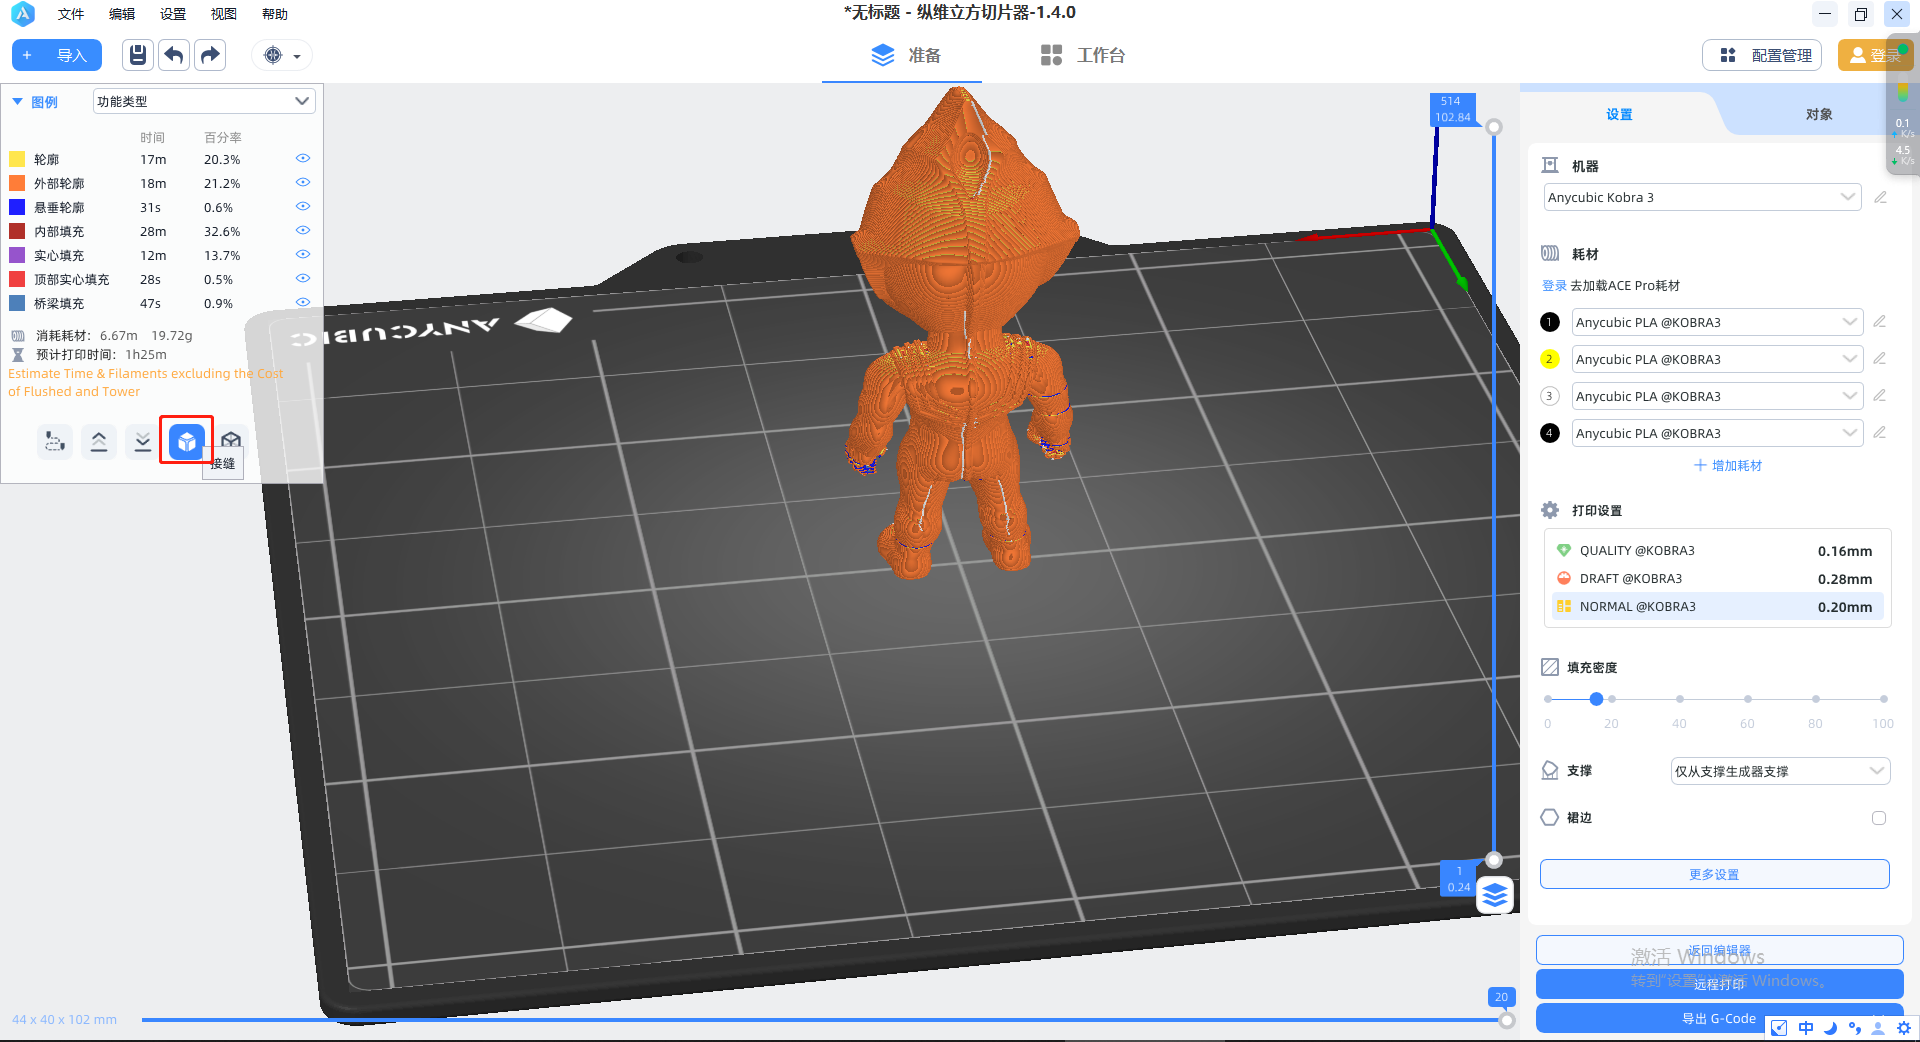Click the 更多设置 more settings button
This screenshot has height=1042, width=1920.
pyautogui.click(x=1714, y=874)
